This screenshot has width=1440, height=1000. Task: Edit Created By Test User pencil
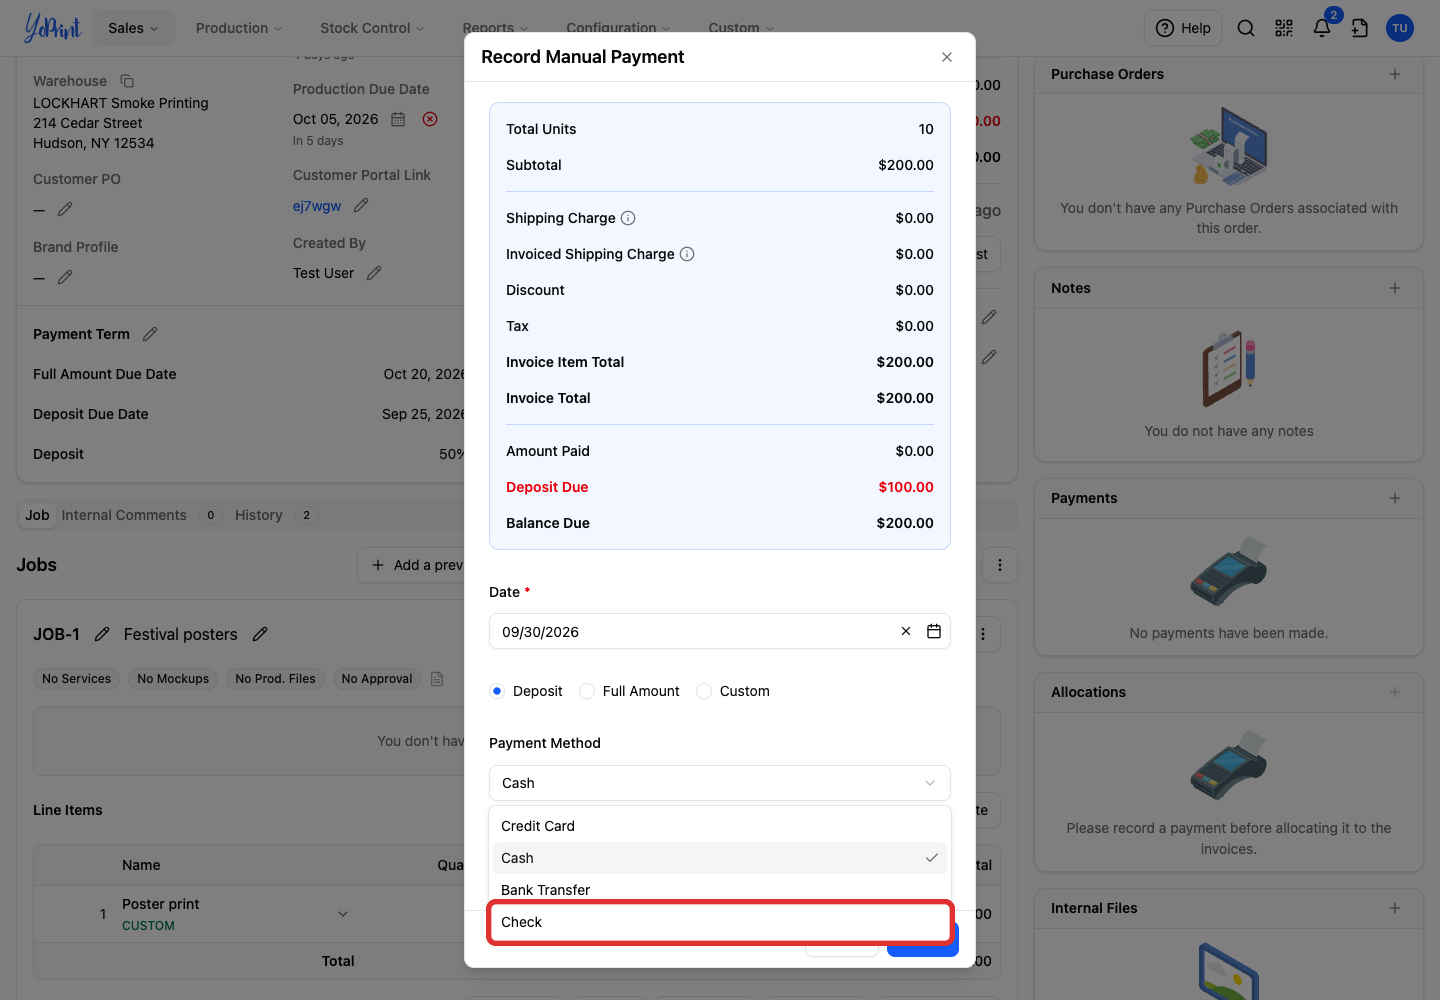(x=374, y=273)
